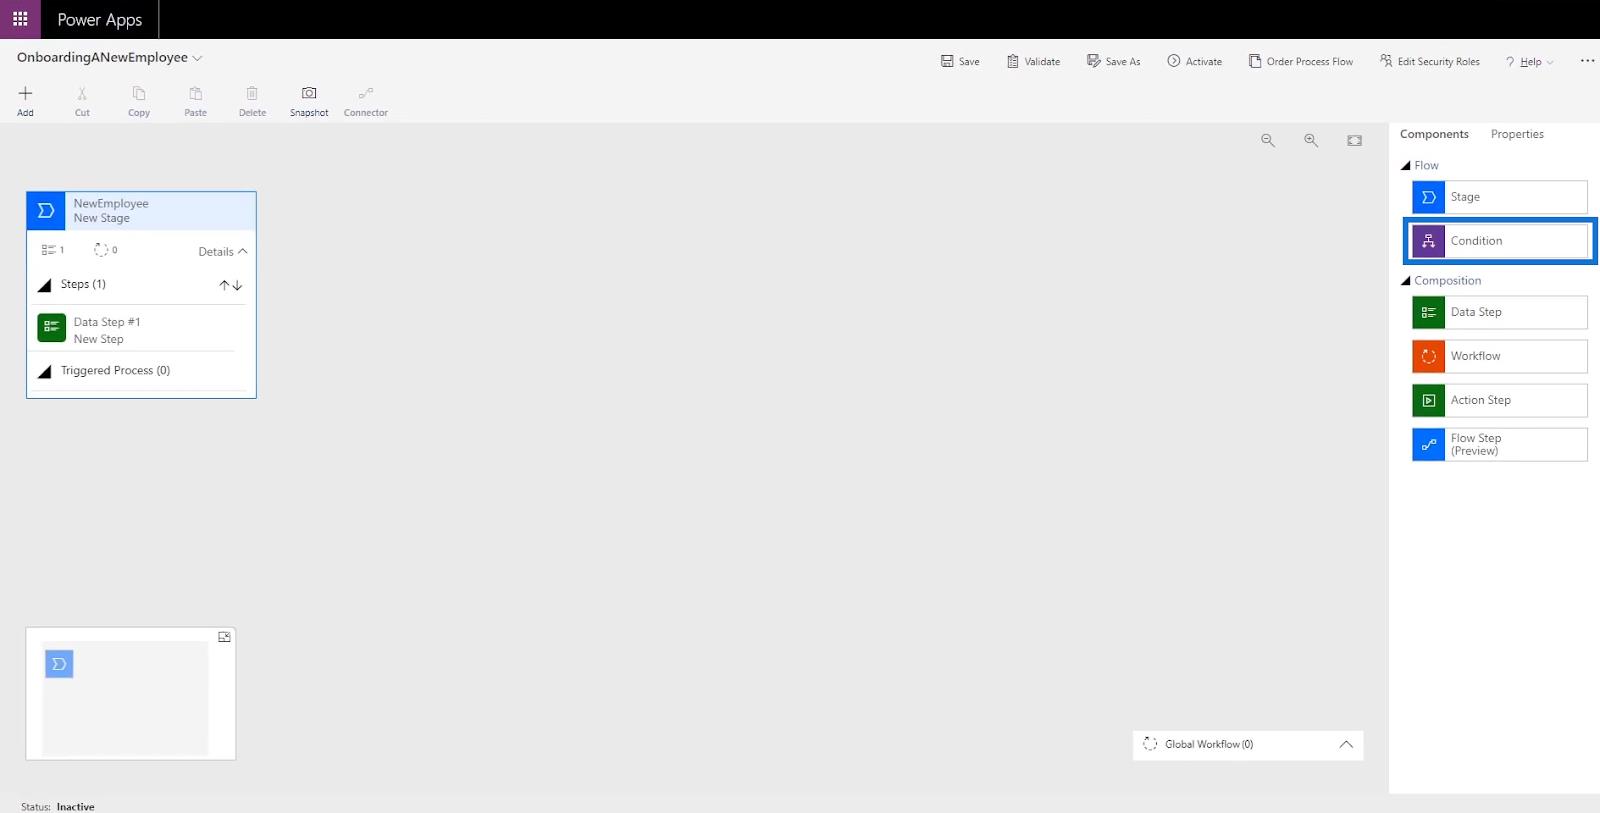Click the Delete trash icon
This screenshot has height=813, width=1600.
click(252, 93)
